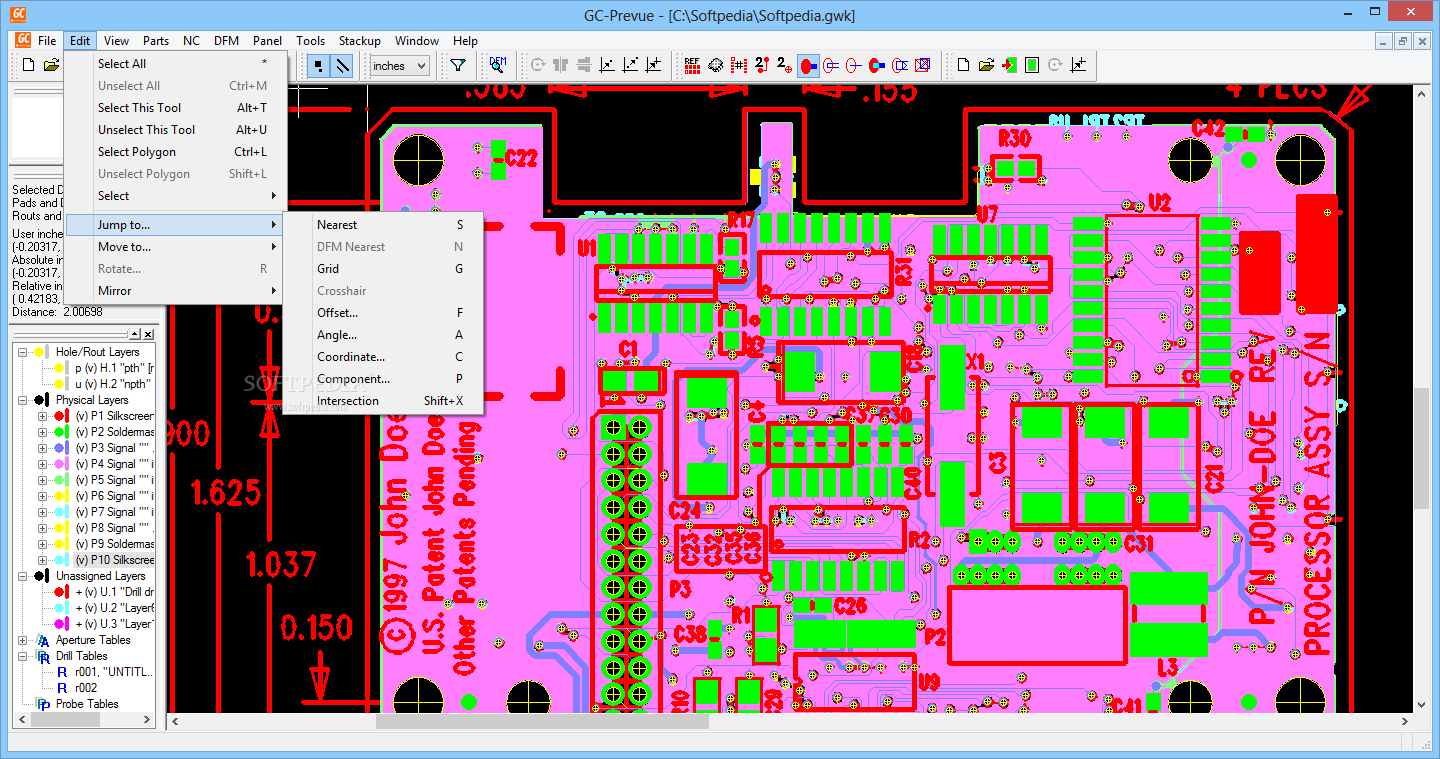The width and height of the screenshot is (1440, 759).
Task: Click the red oval with crossing line icon
Action: click(854, 65)
